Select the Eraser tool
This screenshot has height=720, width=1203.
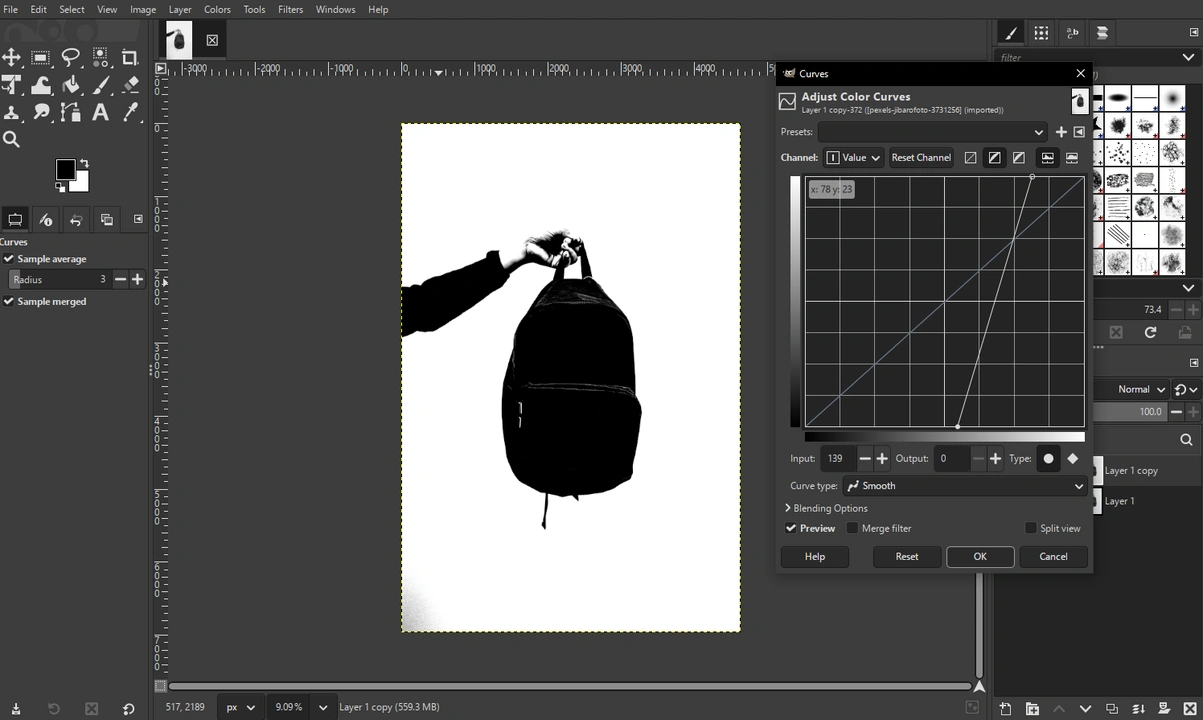pos(130,85)
